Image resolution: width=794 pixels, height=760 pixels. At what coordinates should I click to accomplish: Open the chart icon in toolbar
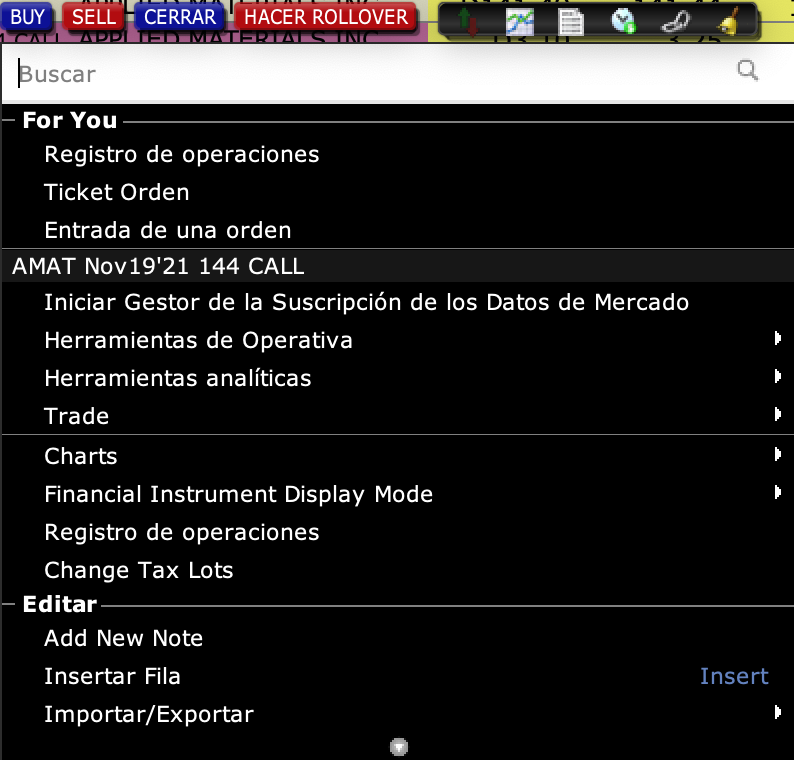(x=520, y=22)
